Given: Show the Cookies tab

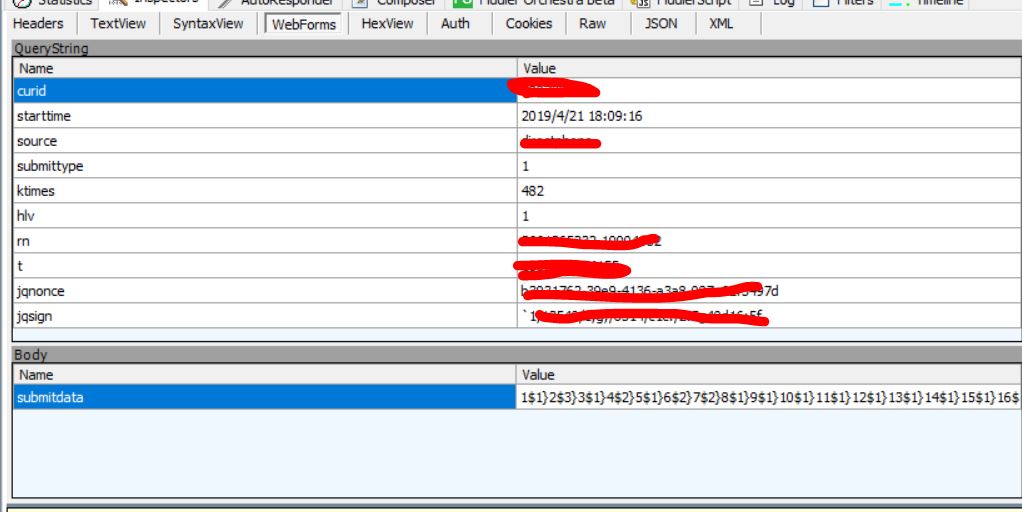Looking at the screenshot, I should pos(529,24).
